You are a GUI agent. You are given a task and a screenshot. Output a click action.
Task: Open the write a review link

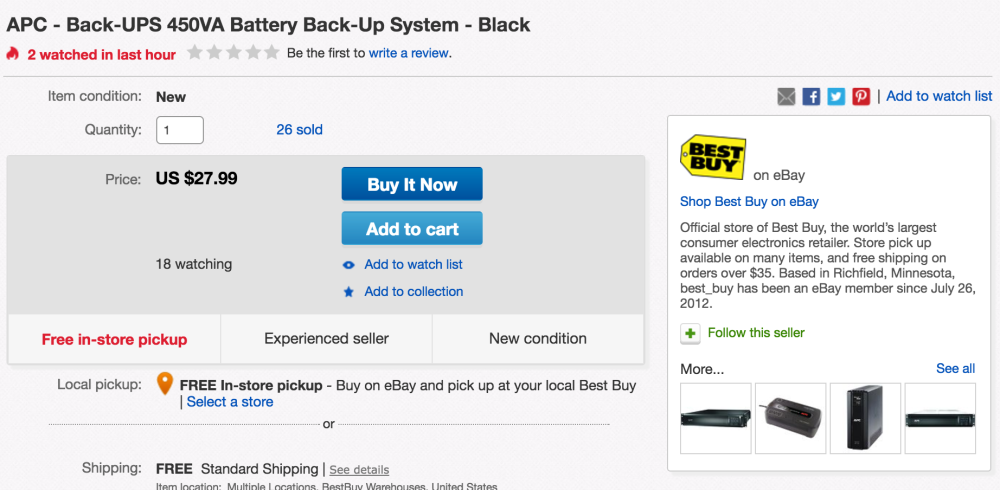[409, 53]
